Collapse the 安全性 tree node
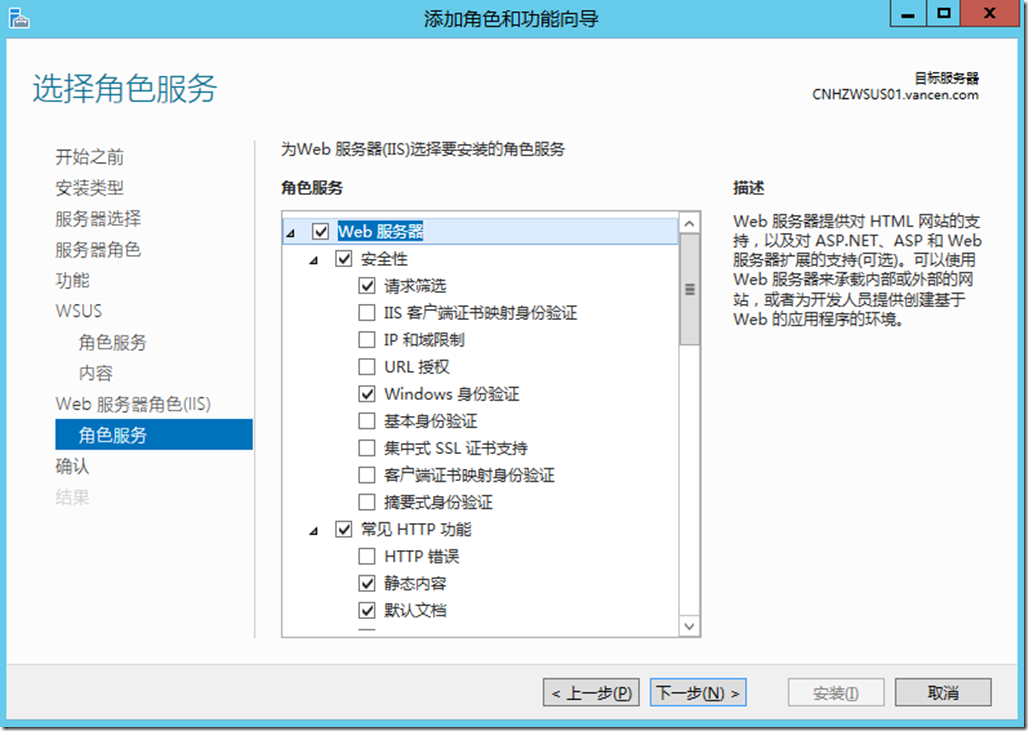This screenshot has height=731, width=1028. pos(314,260)
